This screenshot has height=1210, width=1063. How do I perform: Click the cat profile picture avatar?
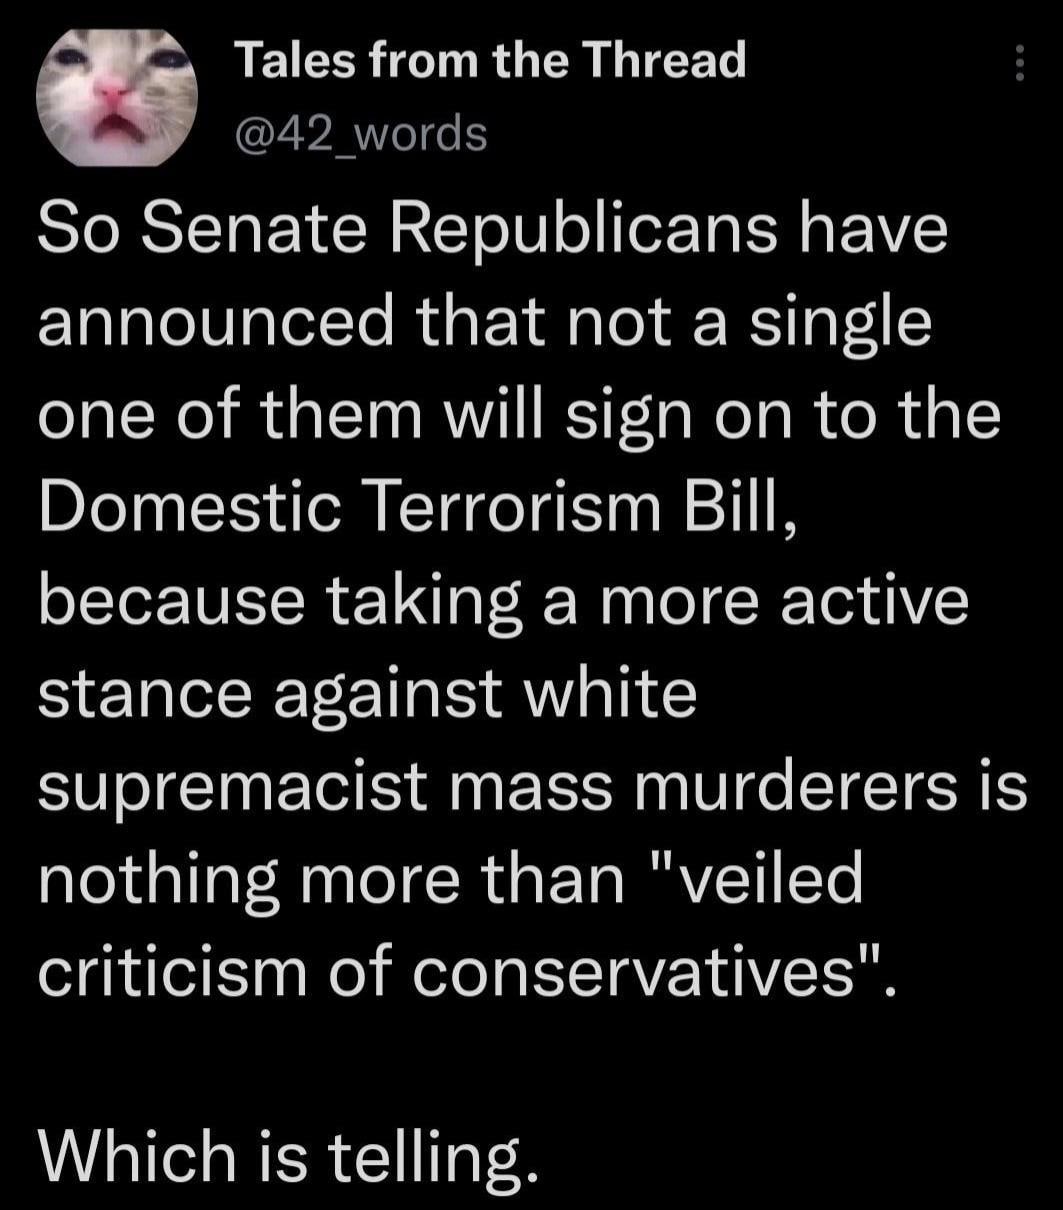[117, 95]
